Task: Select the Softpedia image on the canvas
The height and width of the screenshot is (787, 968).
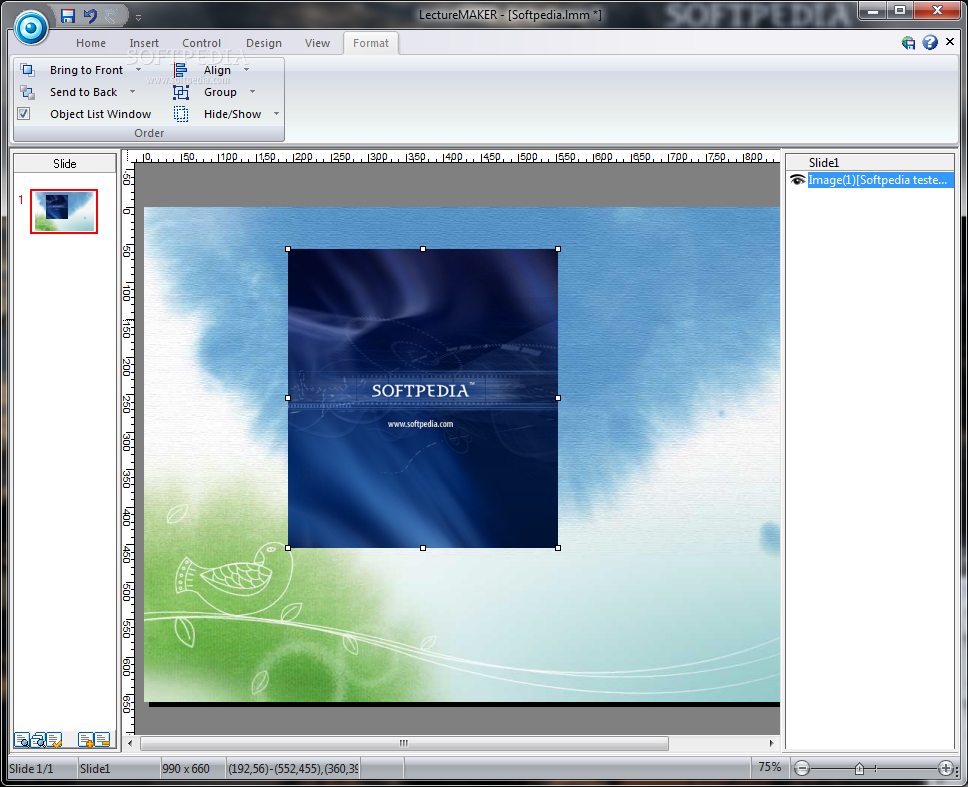Action: tap(423, 398)
